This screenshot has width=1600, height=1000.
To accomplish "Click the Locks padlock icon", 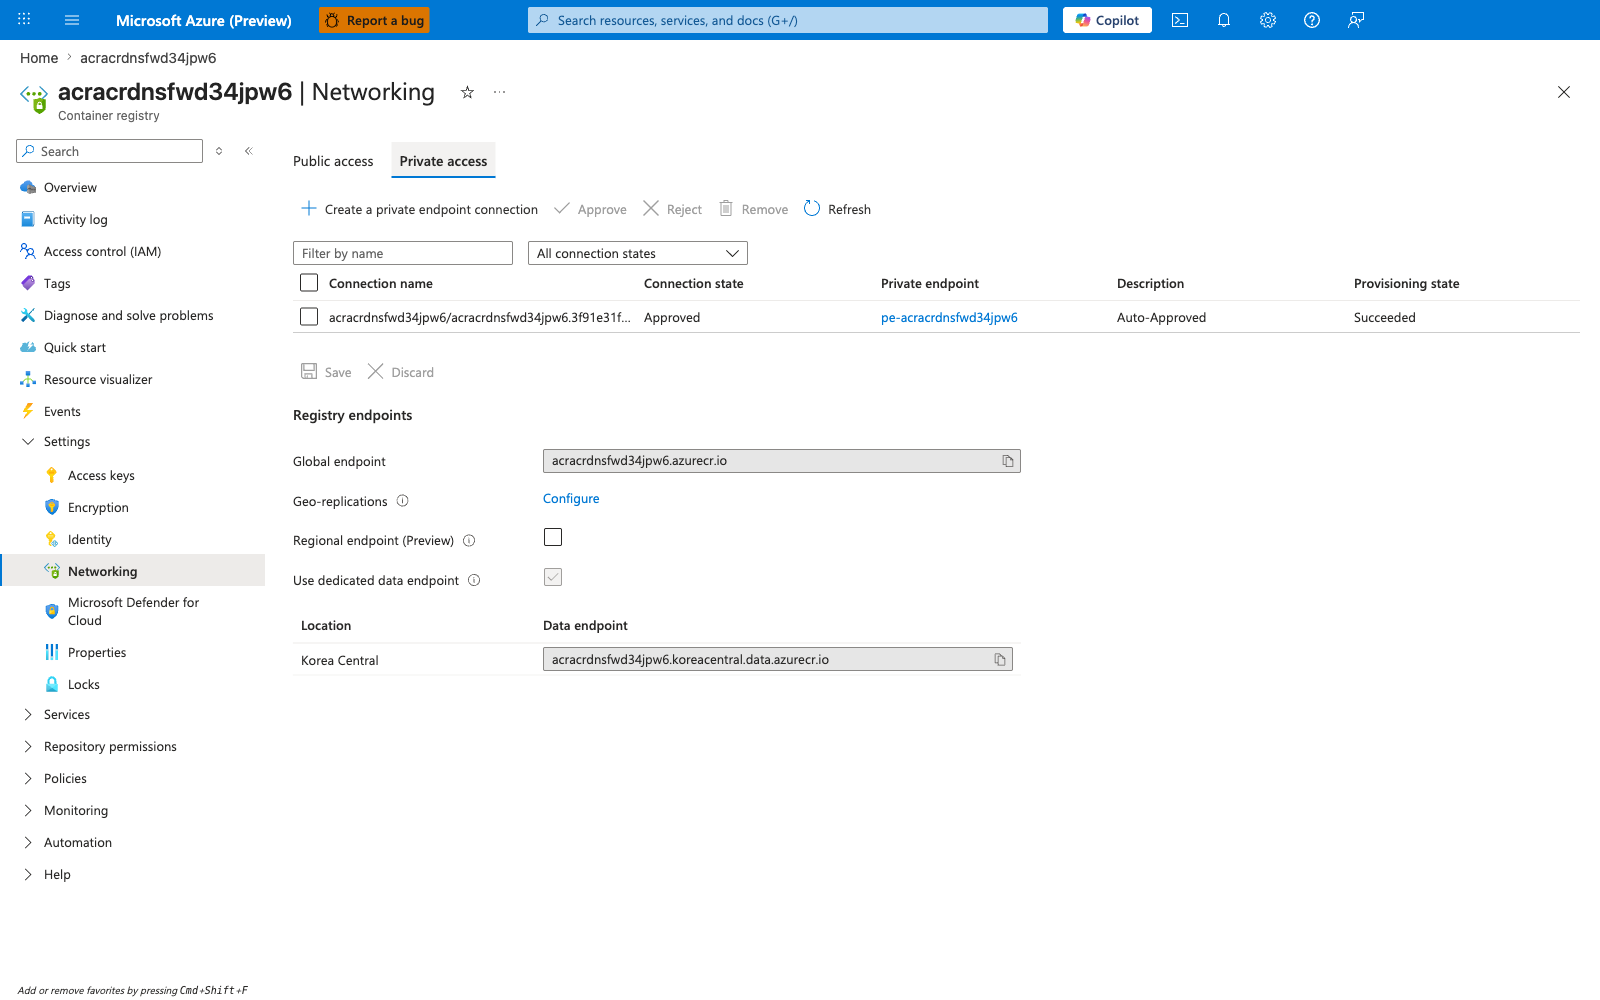I will [x=52, y=684].
